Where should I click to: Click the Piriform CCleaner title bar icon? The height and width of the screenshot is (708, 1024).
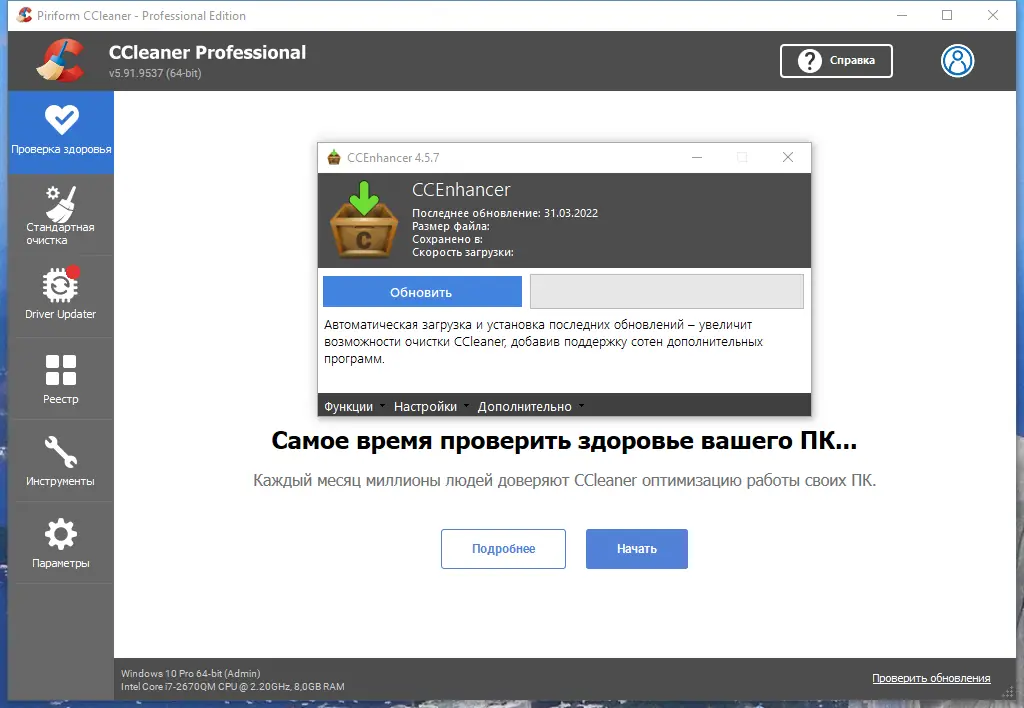pyautogui.click(x=24, y=15)
